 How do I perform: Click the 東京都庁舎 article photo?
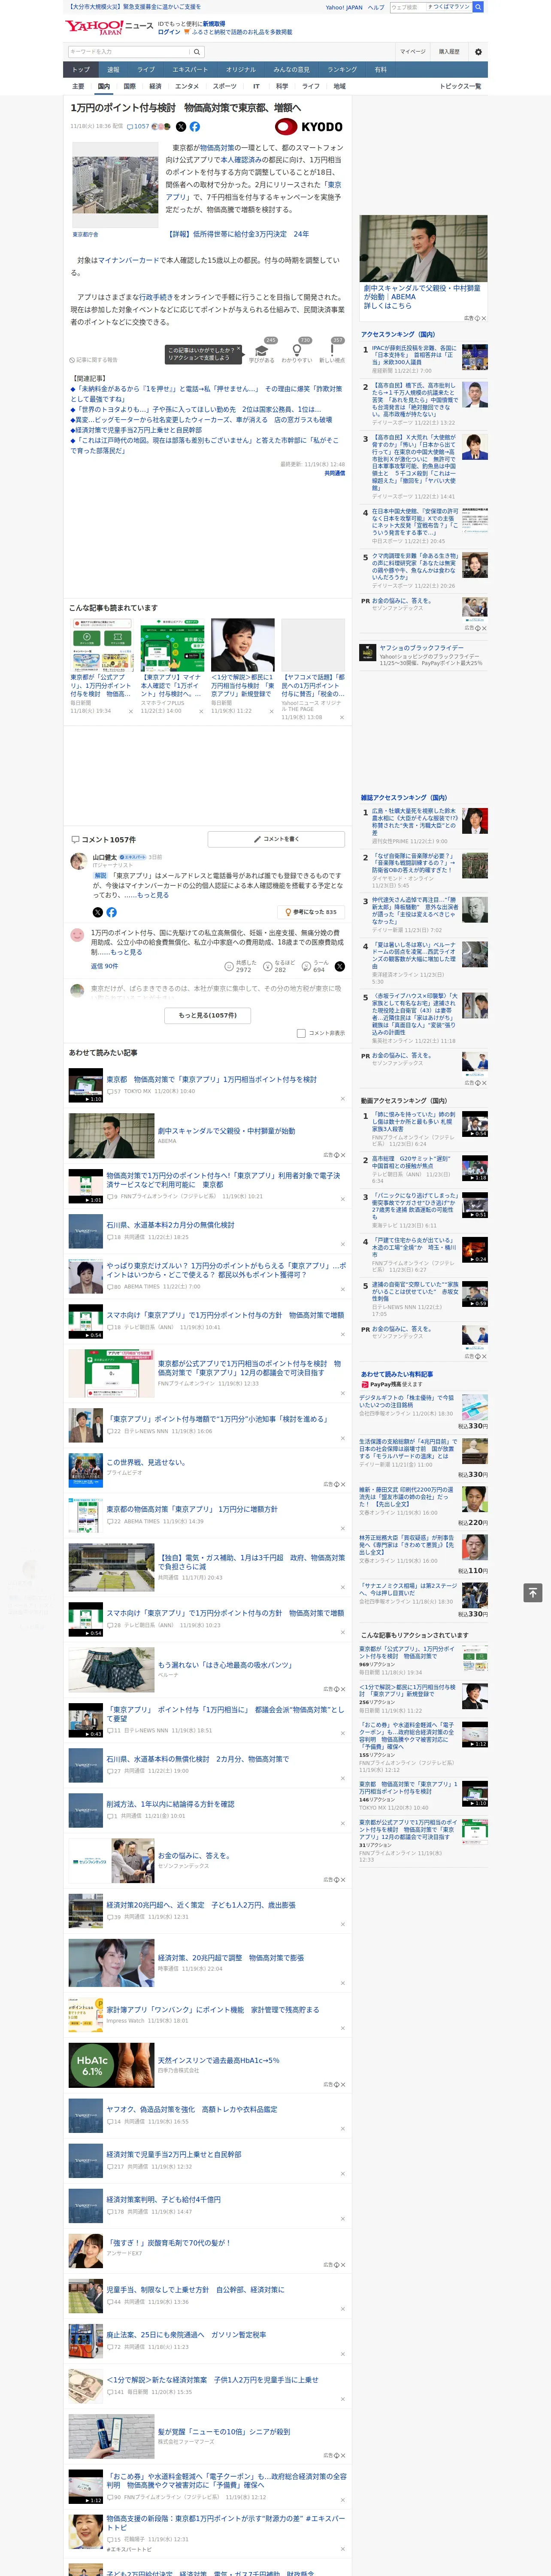coord(115,184)
